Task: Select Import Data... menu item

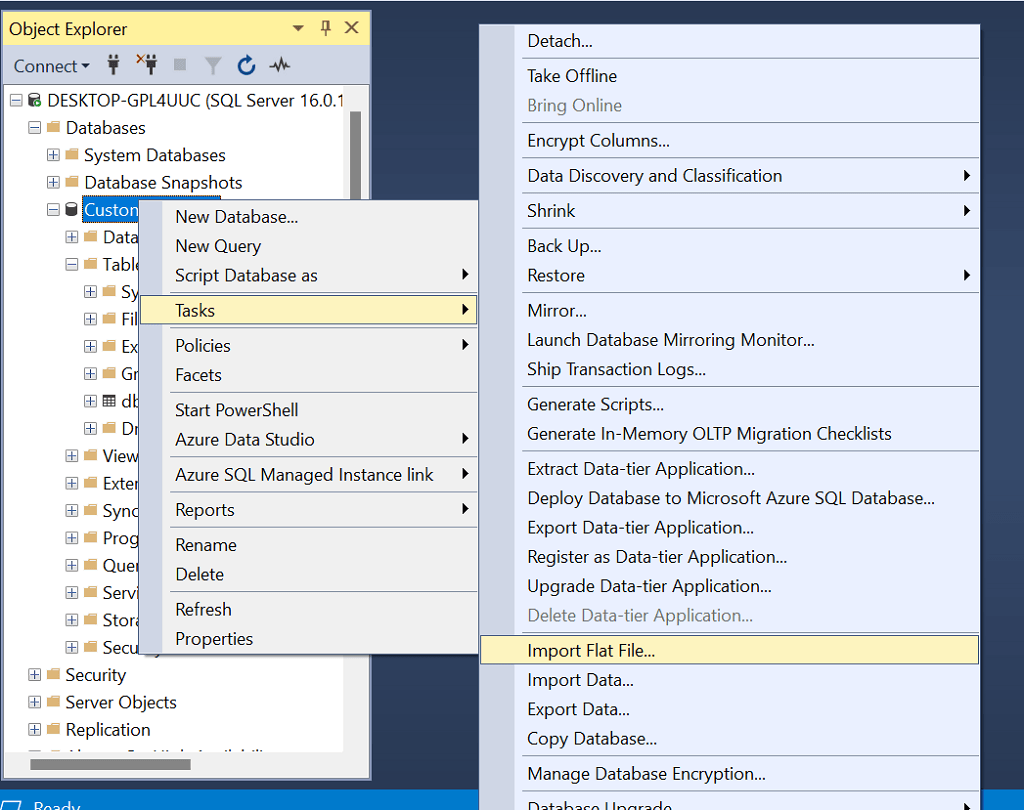Action: pos(729,680)
